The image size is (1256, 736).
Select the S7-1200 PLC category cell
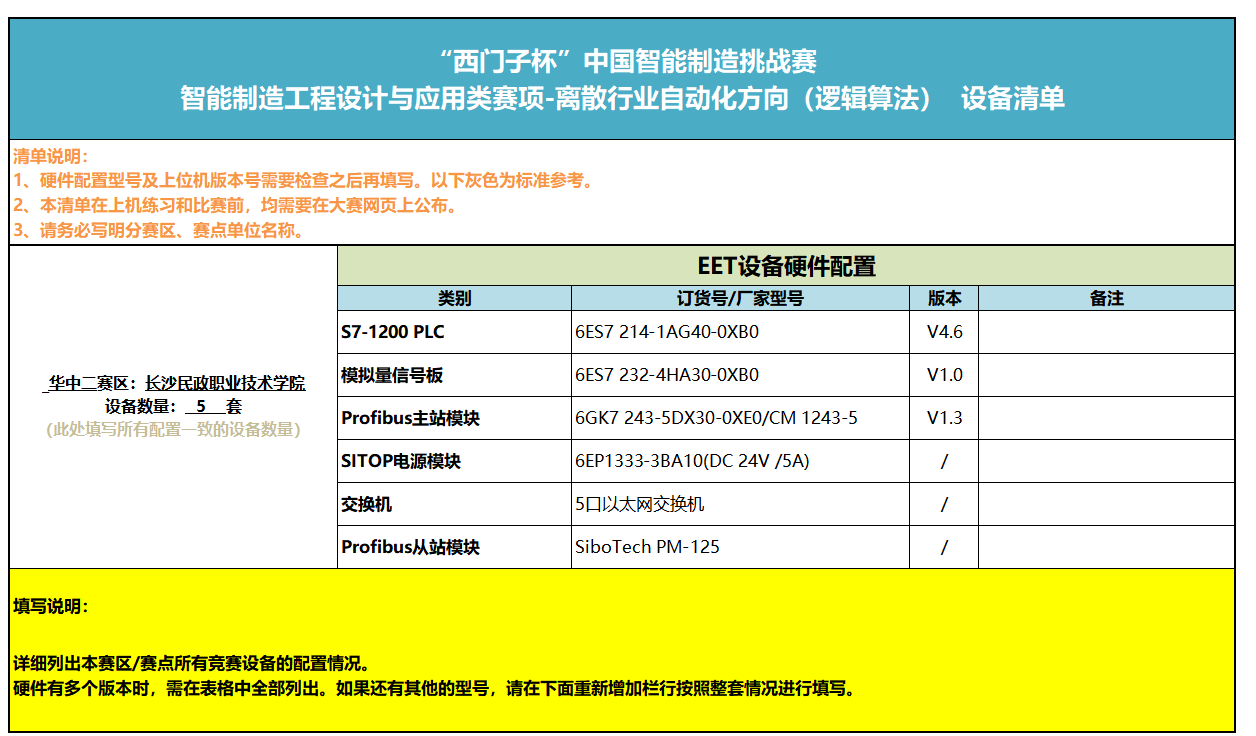tap(454, 332)
